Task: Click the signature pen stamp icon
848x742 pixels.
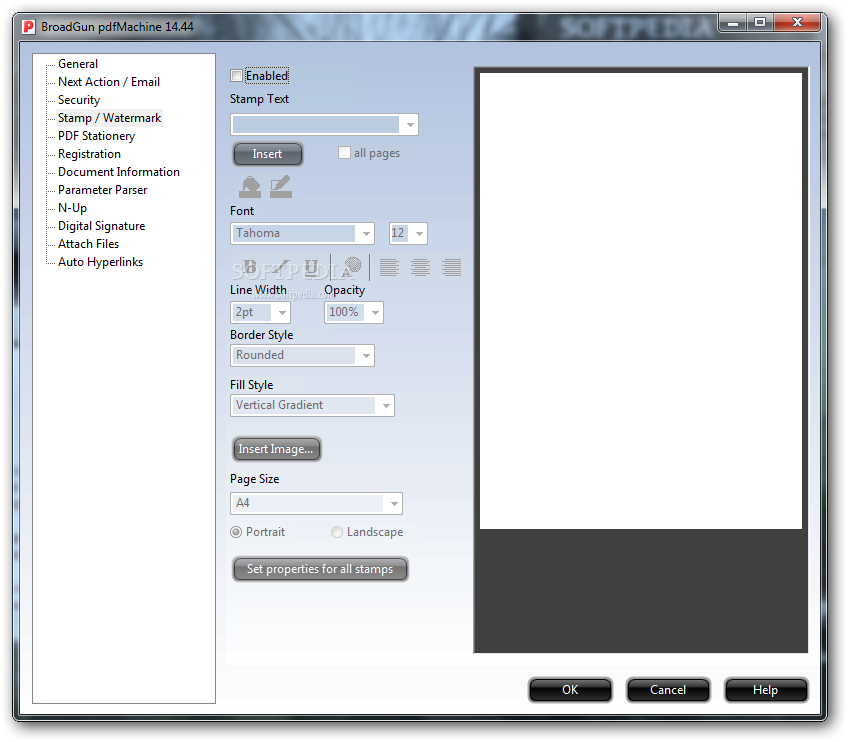Action: click(281, 187)
